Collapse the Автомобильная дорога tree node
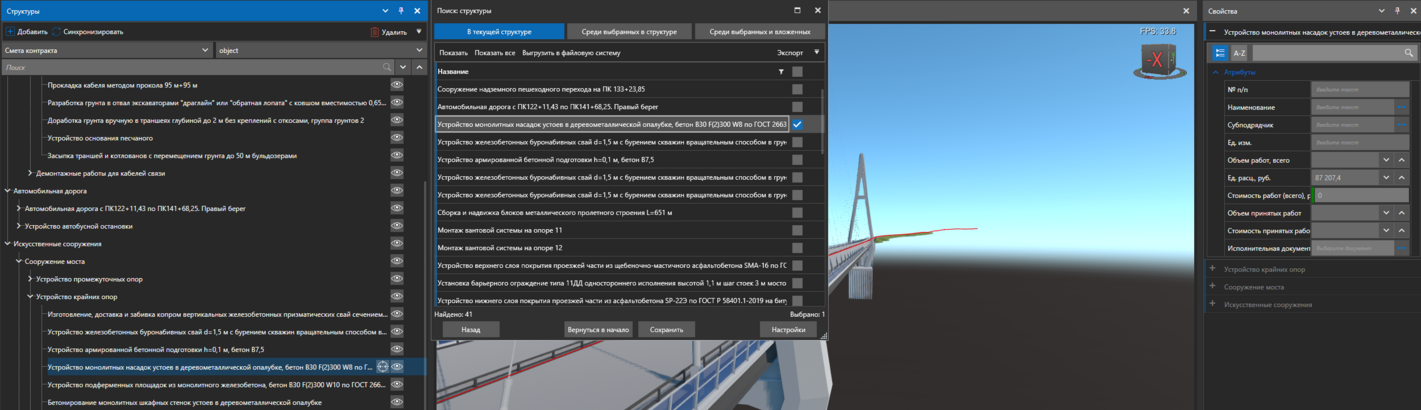This screenshot has width=1421, height=410. click(8, 191)
